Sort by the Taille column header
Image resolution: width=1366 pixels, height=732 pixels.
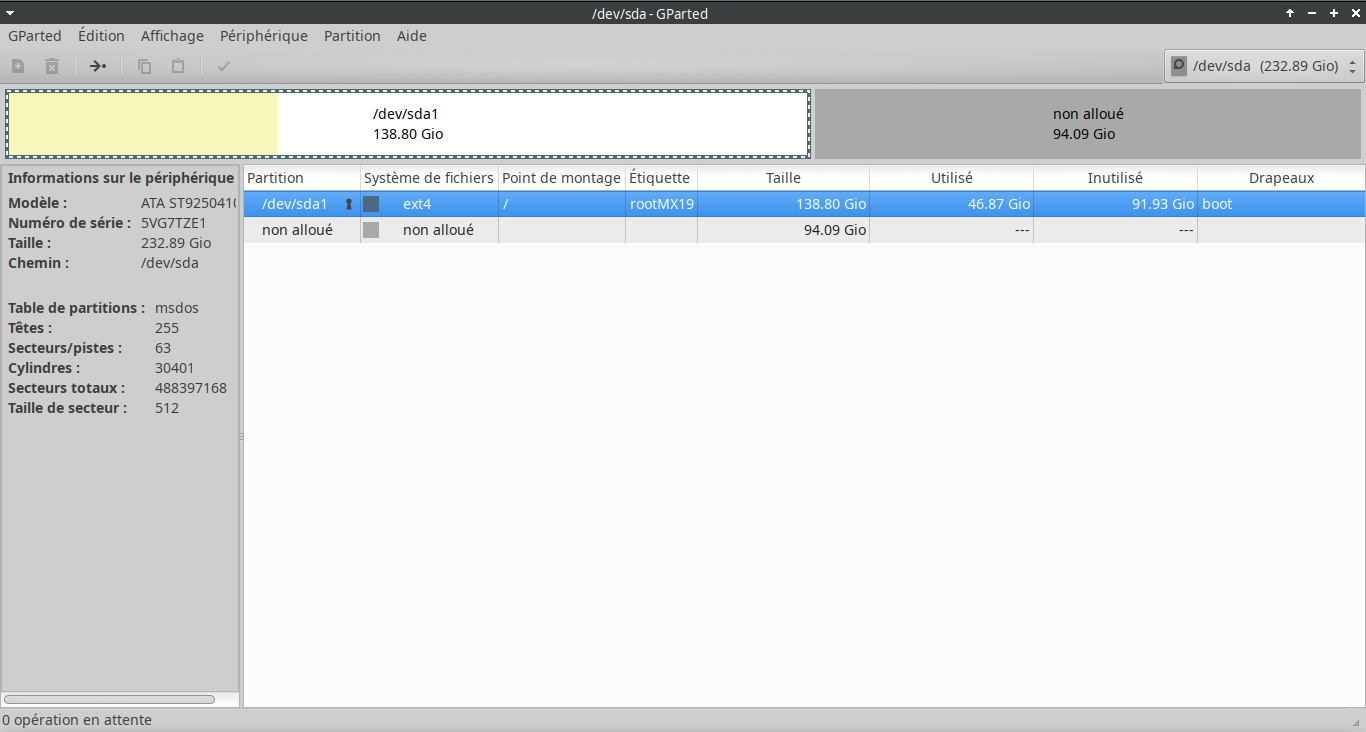(783, 178)
